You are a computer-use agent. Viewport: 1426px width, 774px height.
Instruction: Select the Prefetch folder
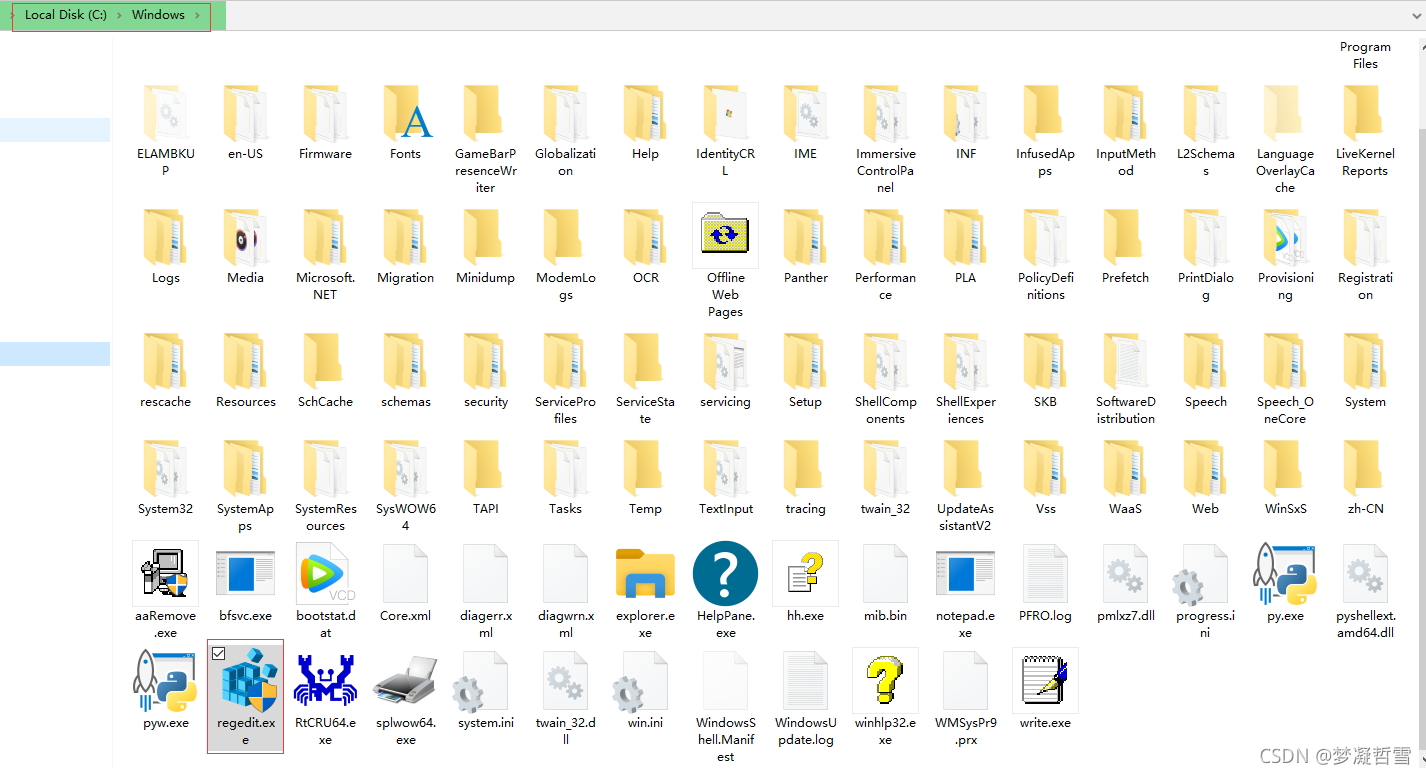(x=1125, y=246)
